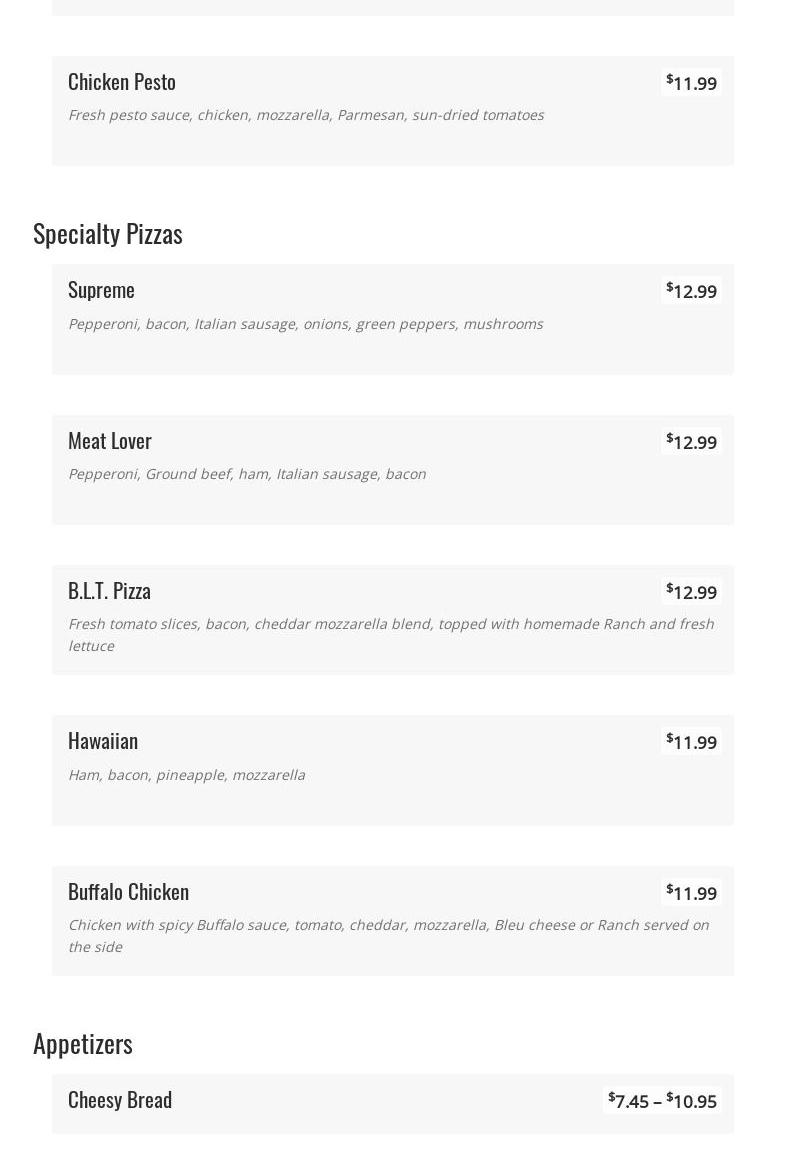Select the Buffalo Chicken description text
Screen dimensions: 785x1156
coord(388,935)
